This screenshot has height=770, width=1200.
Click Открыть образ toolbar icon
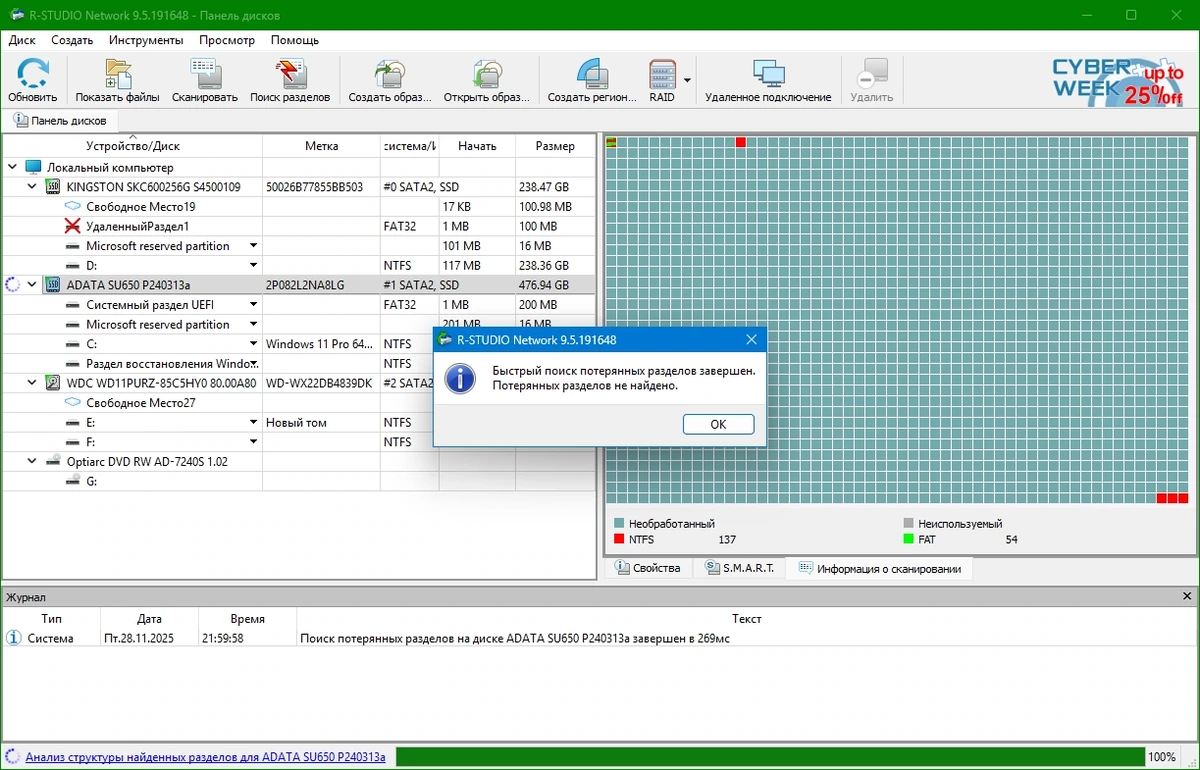pos(487,80)
